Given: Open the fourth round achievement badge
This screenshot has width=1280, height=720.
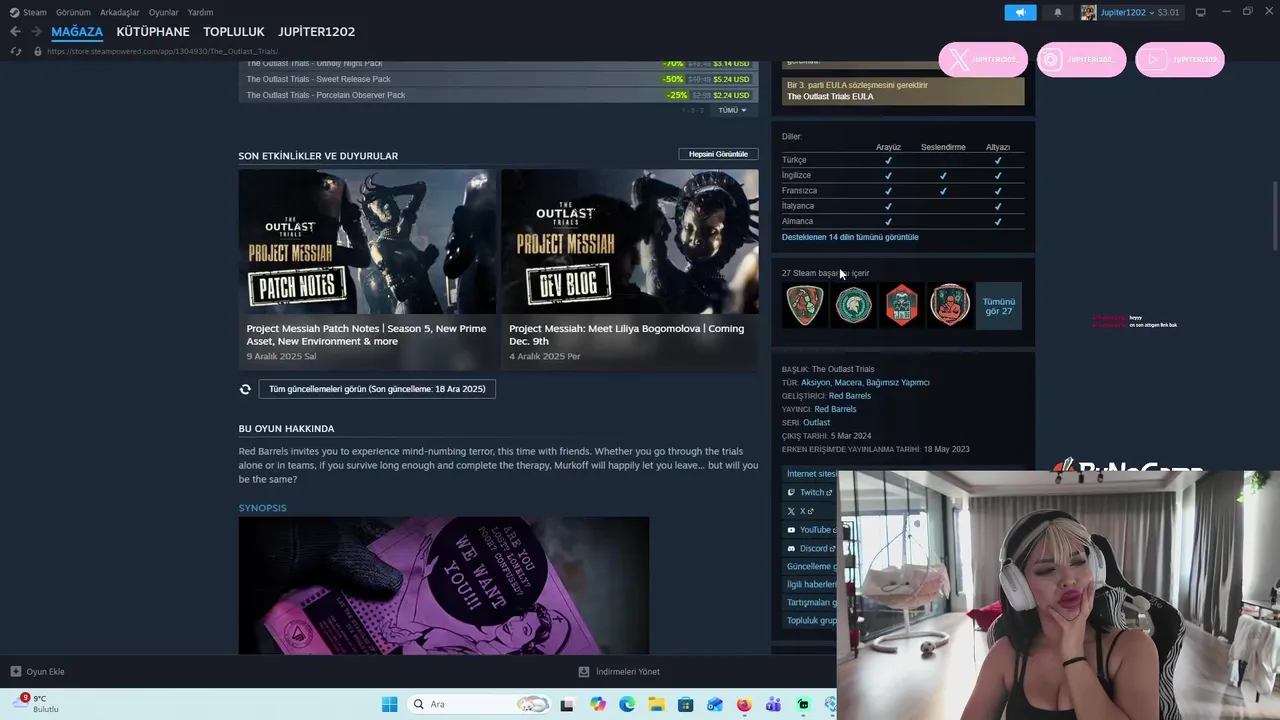Looking at the screenshot, I should click(949, 305).
